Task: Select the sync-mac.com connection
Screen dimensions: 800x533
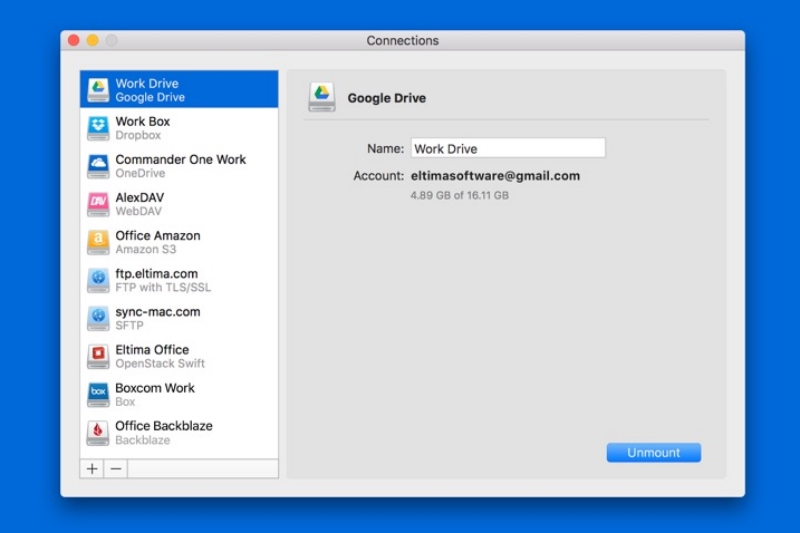Action: point(179,318)
